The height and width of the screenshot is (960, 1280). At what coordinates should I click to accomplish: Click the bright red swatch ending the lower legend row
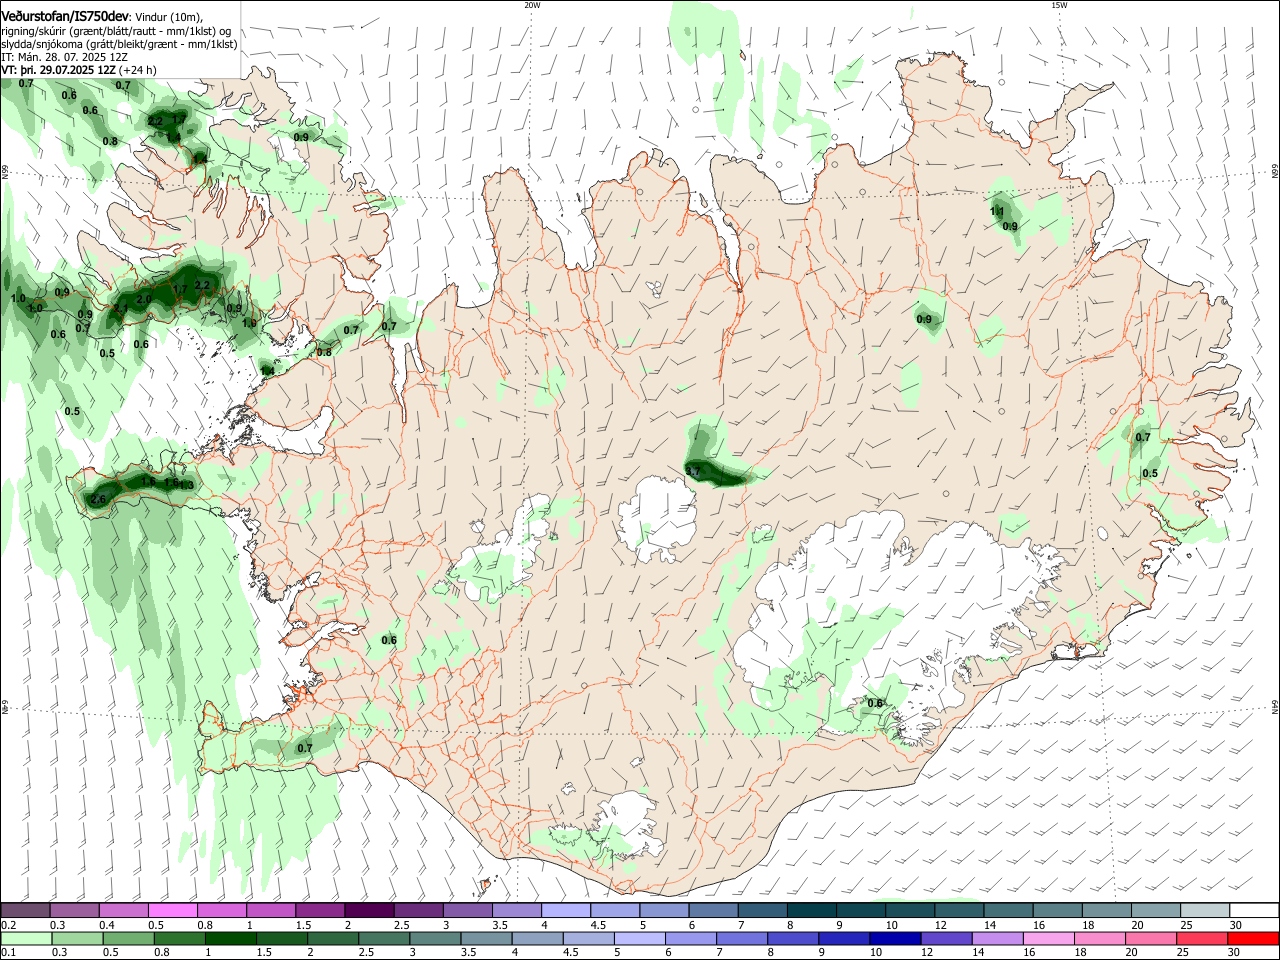[x=1253, y=938]
